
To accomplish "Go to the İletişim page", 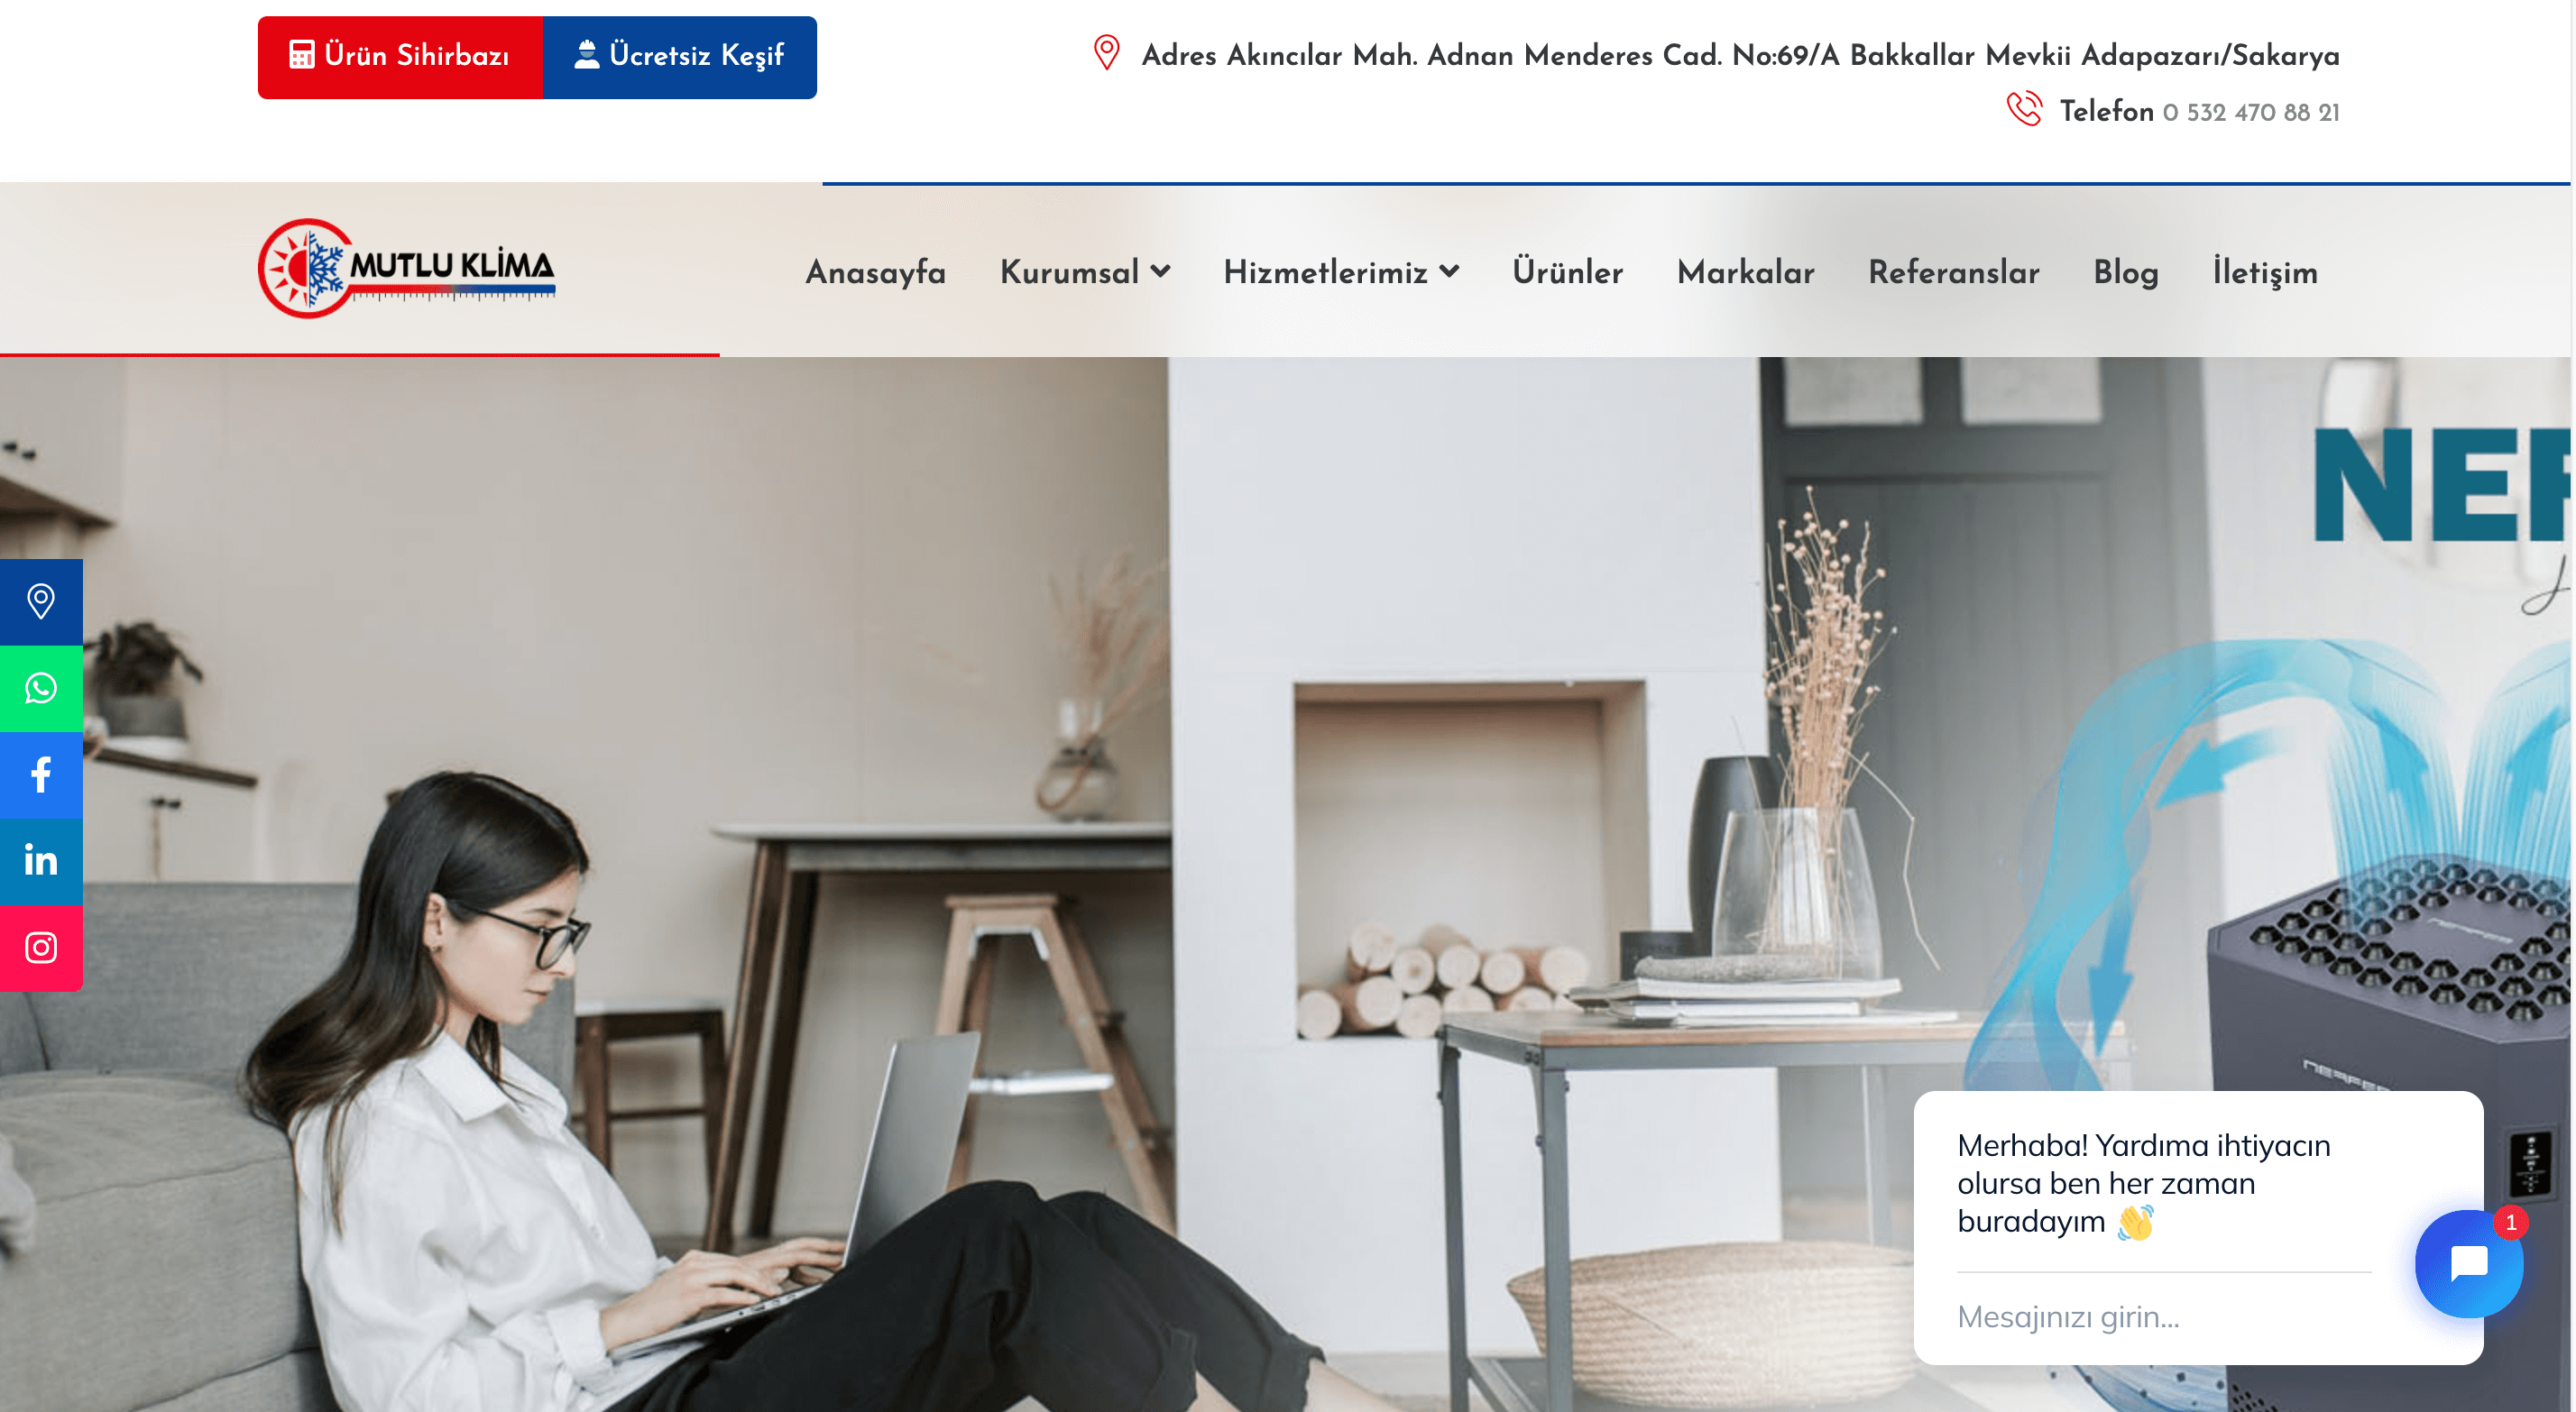I will [2265, 272].
